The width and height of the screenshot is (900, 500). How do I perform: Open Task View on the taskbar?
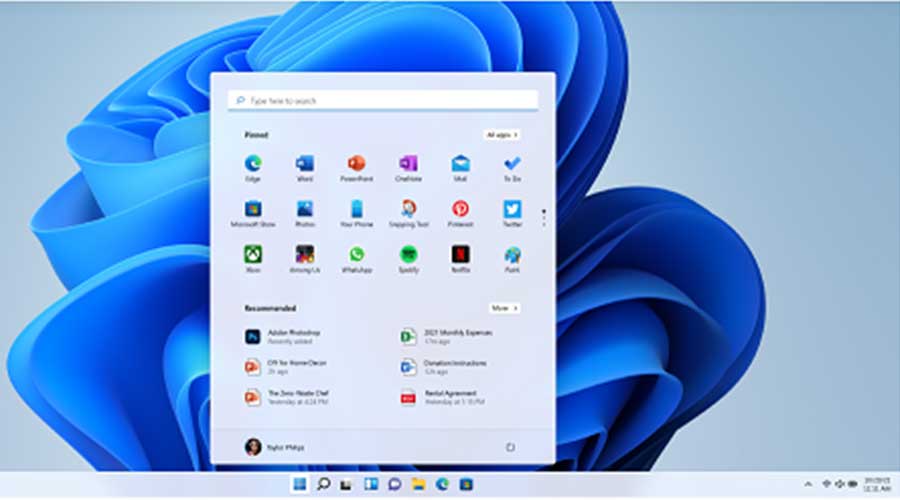pyautogui.click(x=346, y=484)
